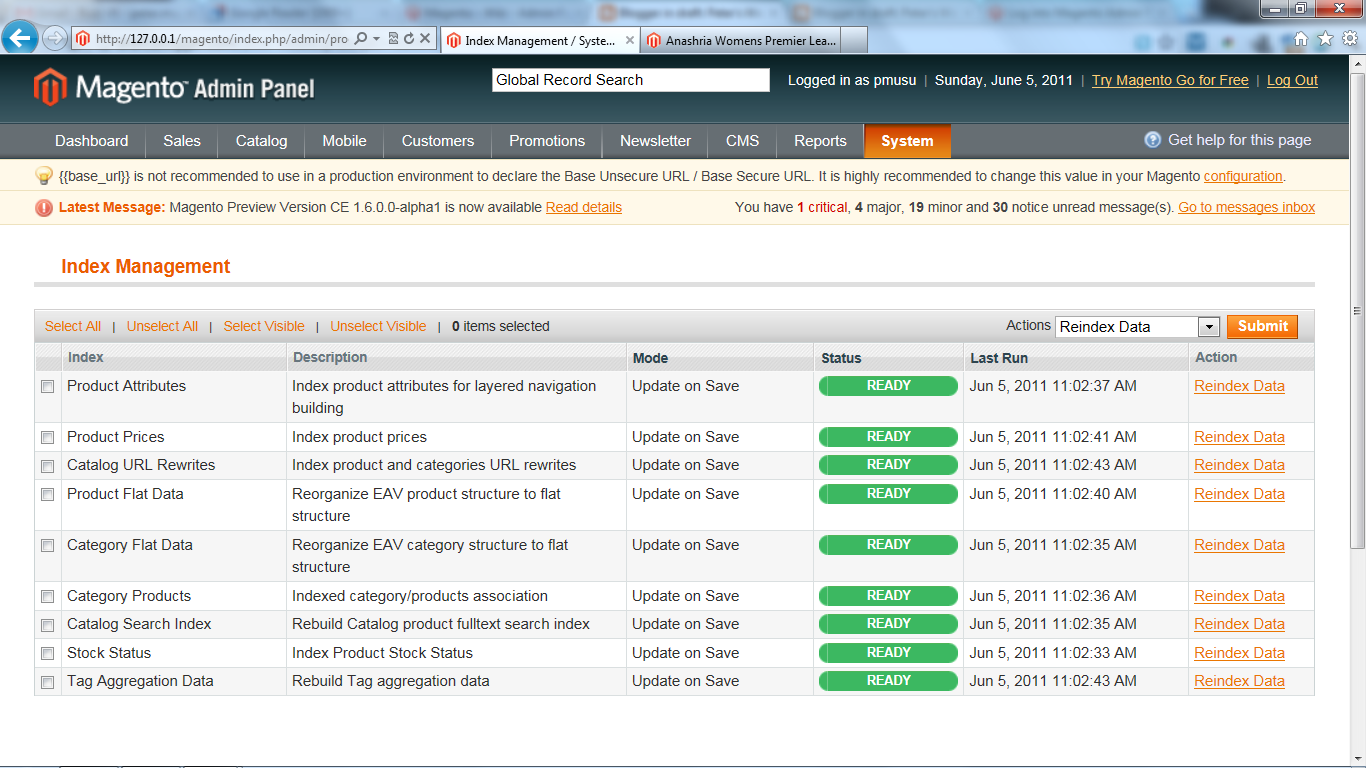Reindex Data for Product Prices row
The image size is (1366, 768).
click(x=1239, y=437)
